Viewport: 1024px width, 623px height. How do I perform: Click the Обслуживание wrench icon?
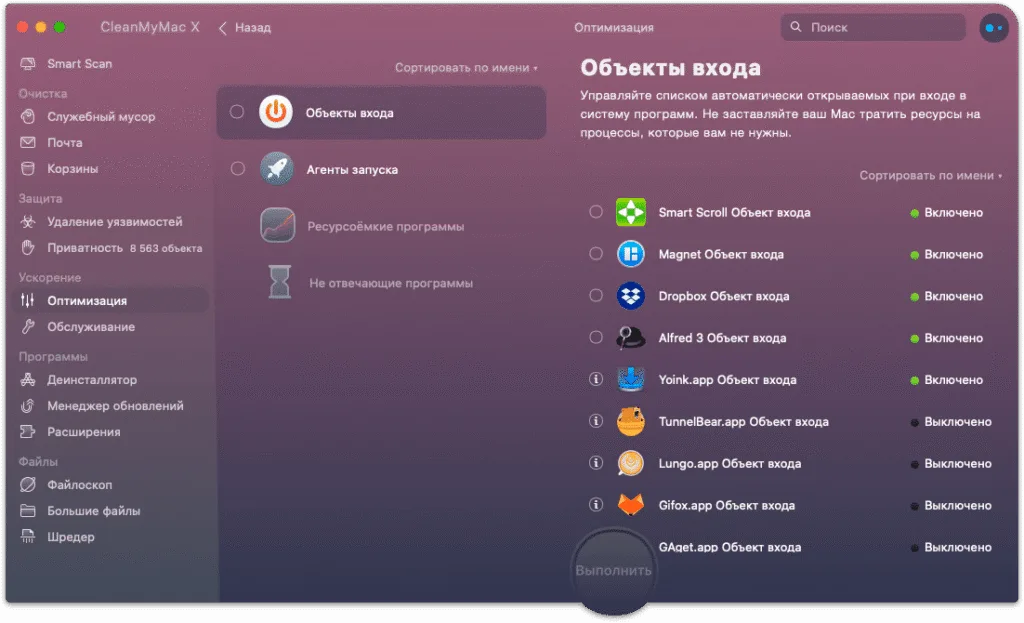pos(27,327)
